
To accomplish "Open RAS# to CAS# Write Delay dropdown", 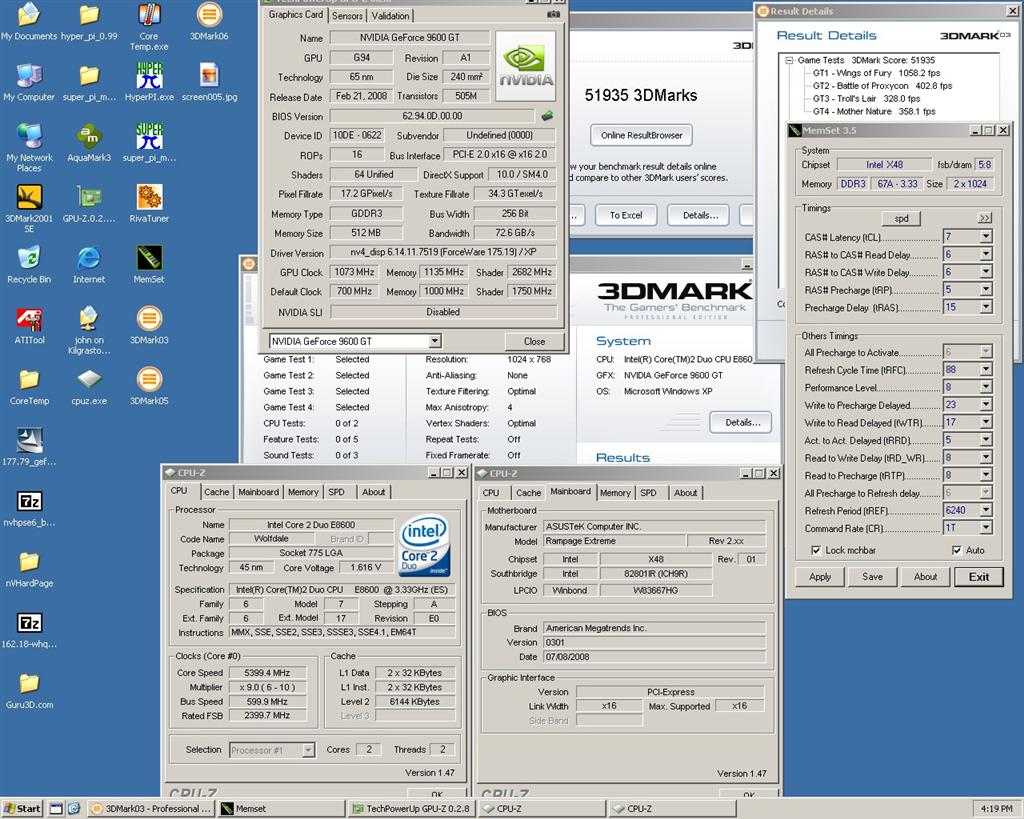I will 986,272.
